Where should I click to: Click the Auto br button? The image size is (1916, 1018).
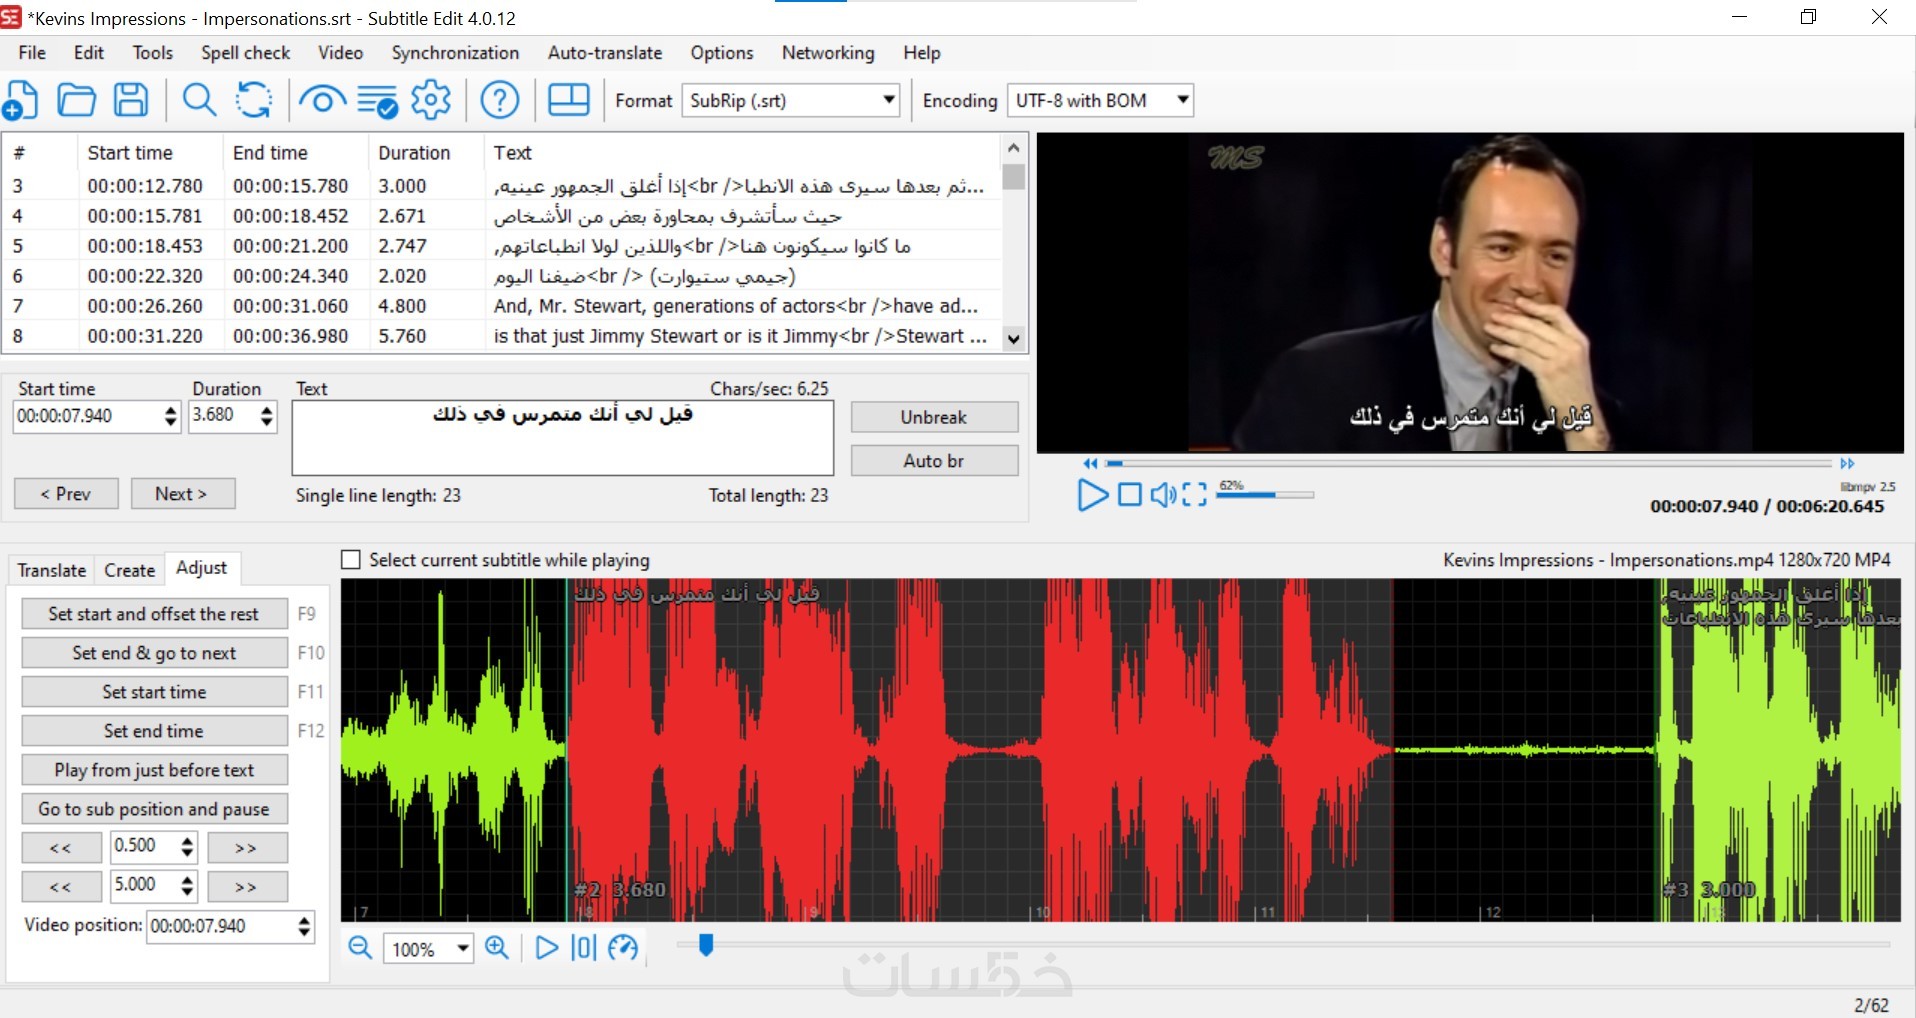(934, 461)
